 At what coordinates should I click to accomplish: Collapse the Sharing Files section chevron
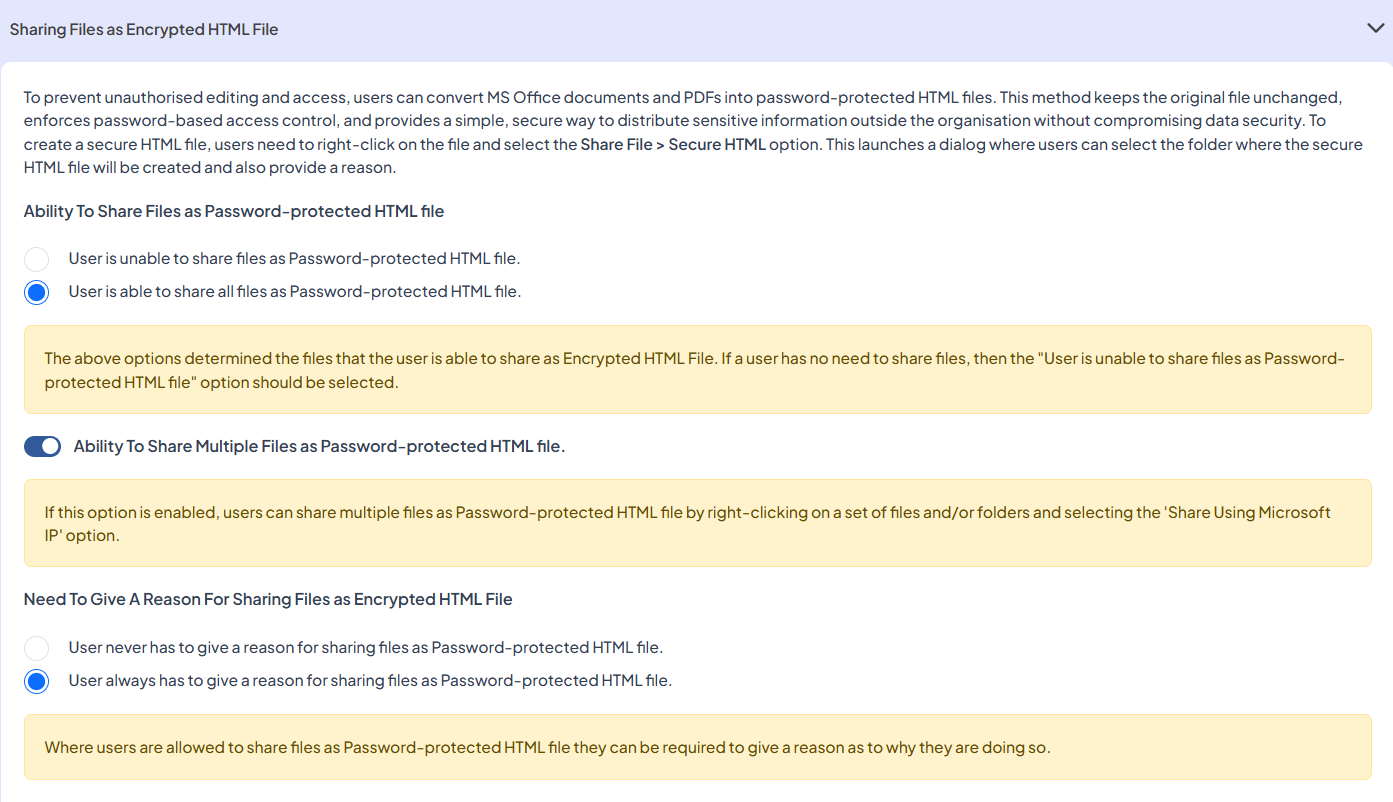tap(1375, 28)
